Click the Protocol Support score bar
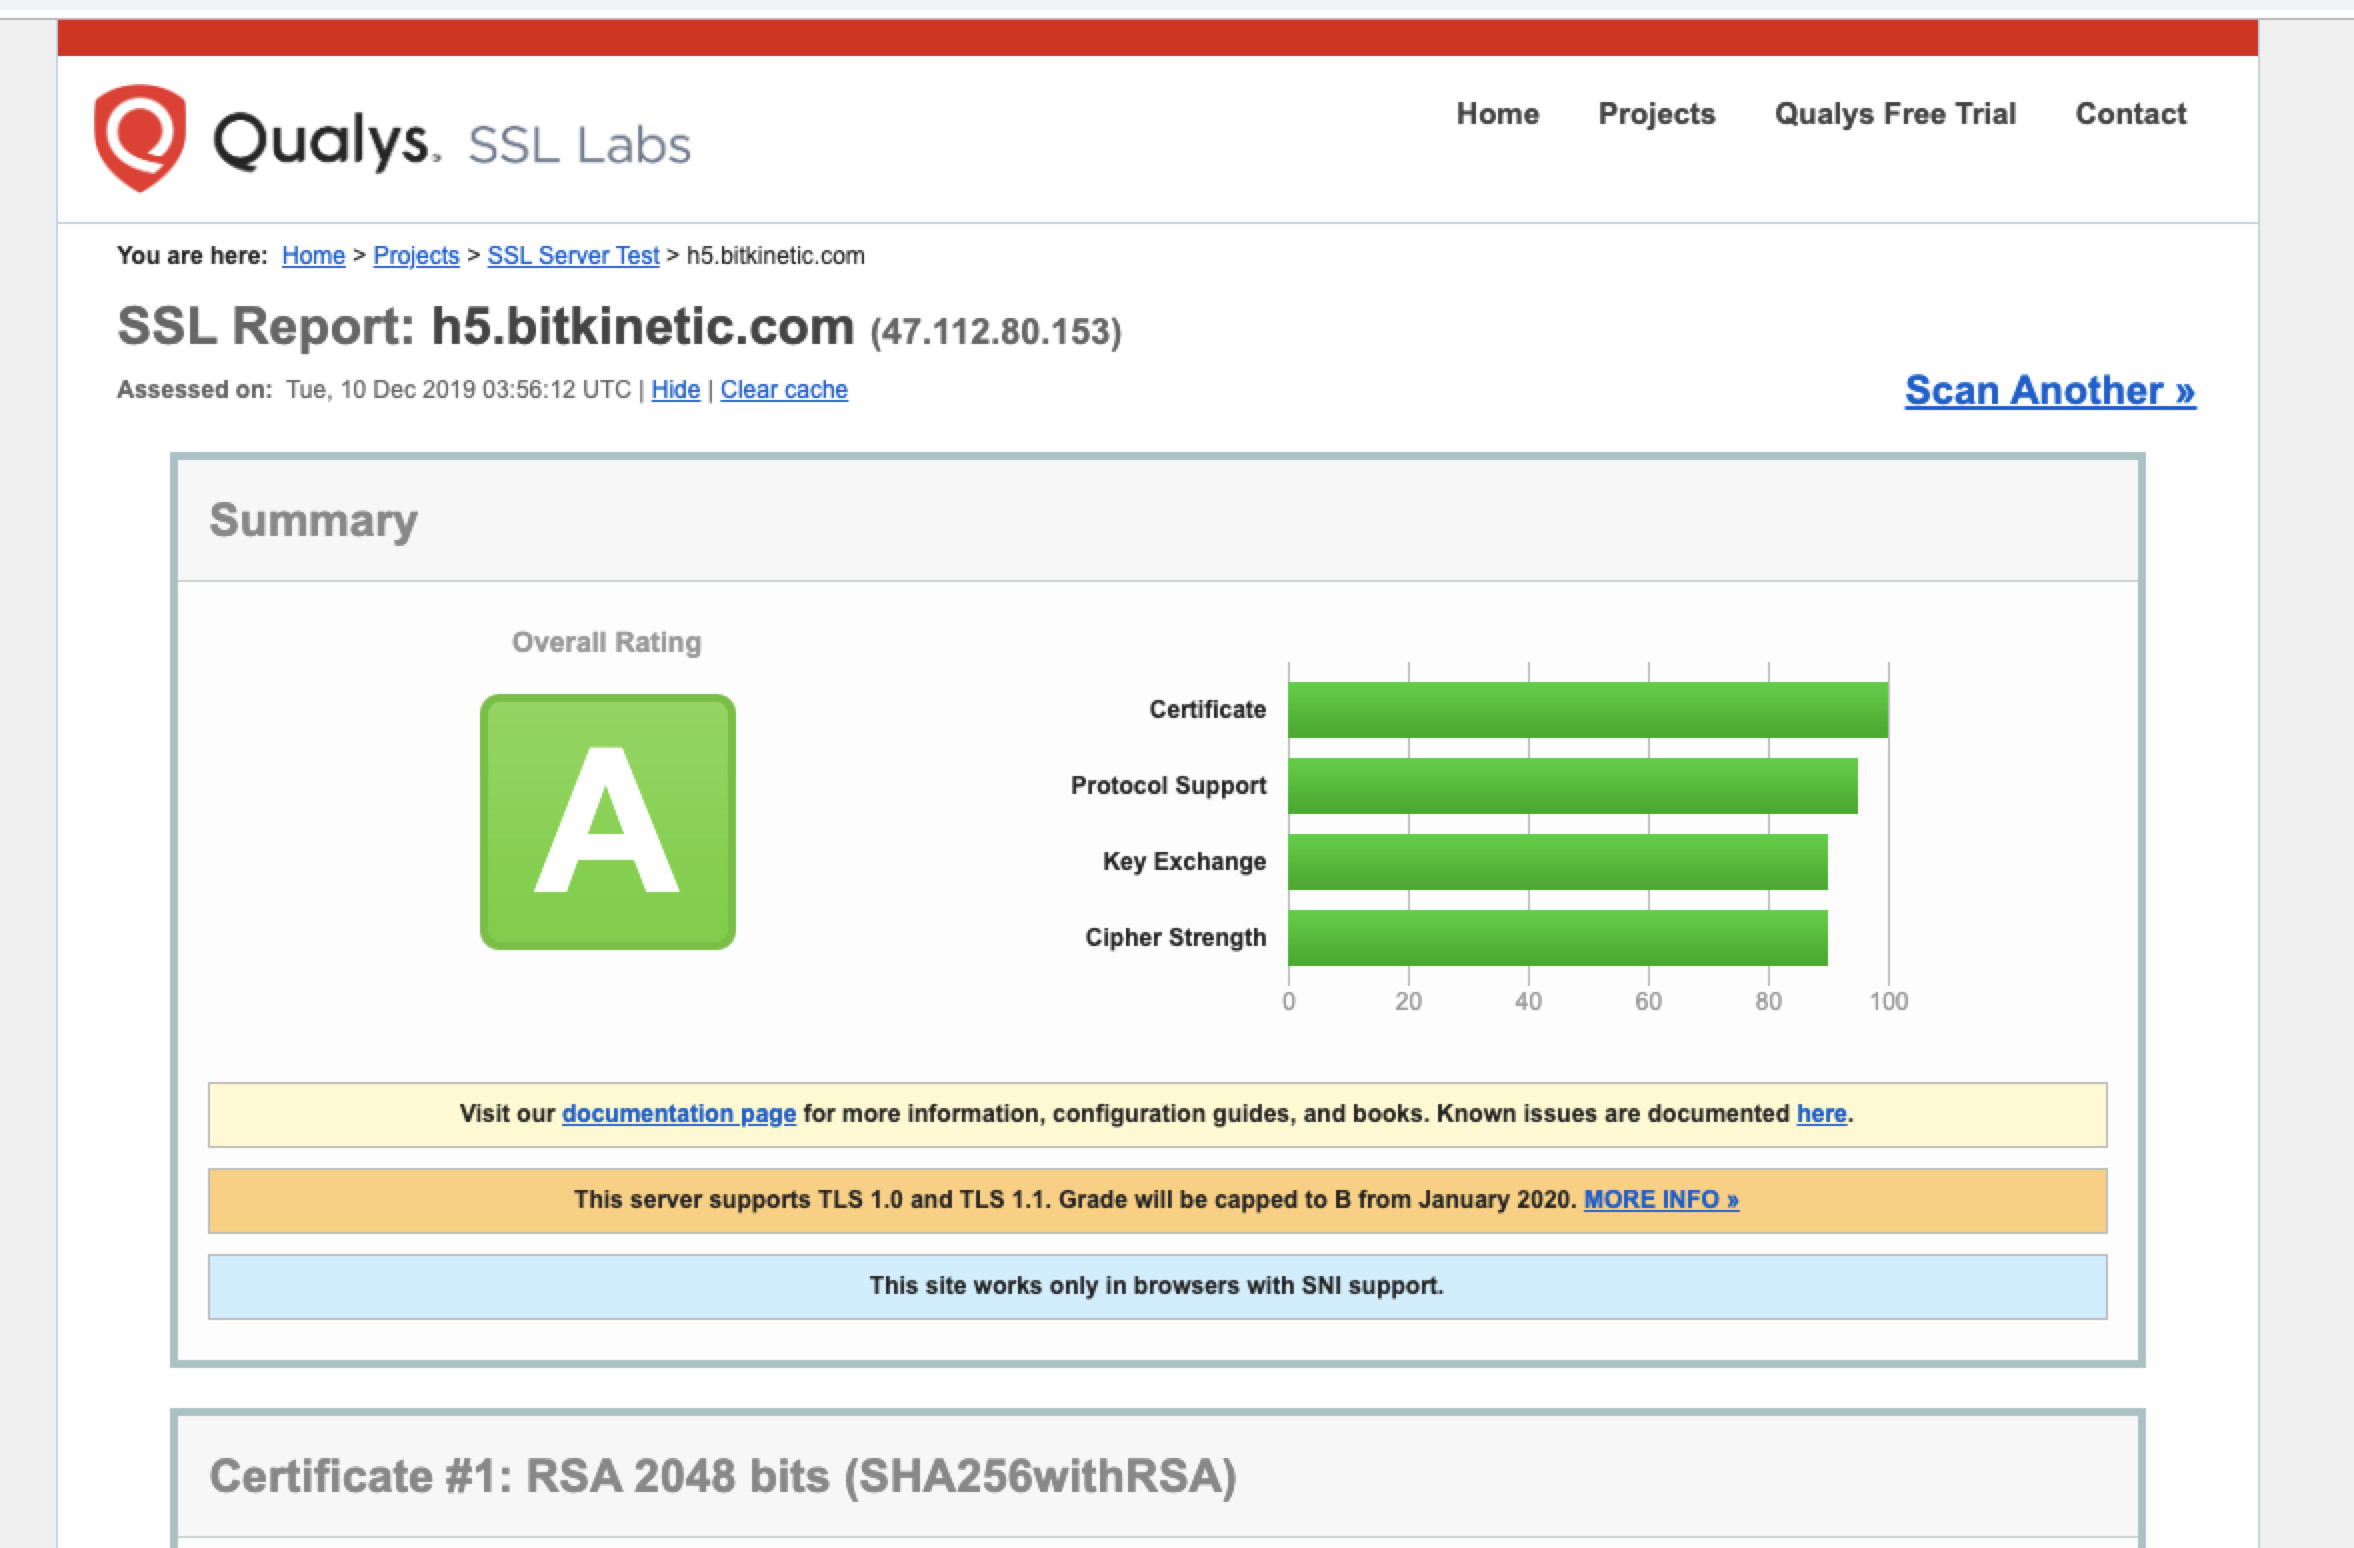2354x1548 pixels. click(1573, 786)
